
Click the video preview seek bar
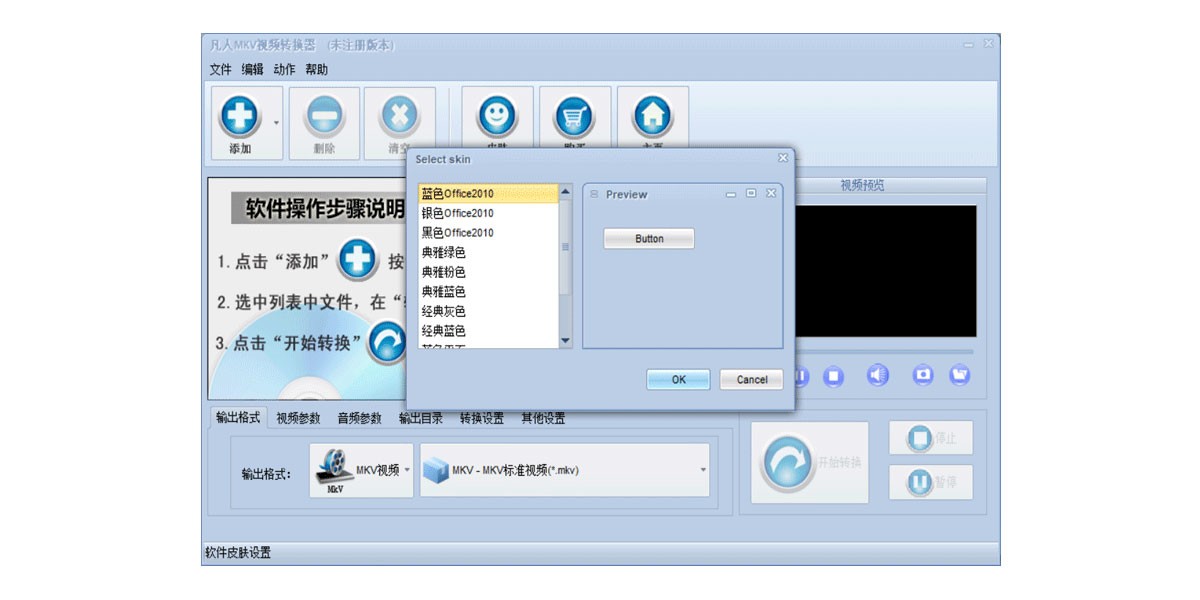(884, 352)
